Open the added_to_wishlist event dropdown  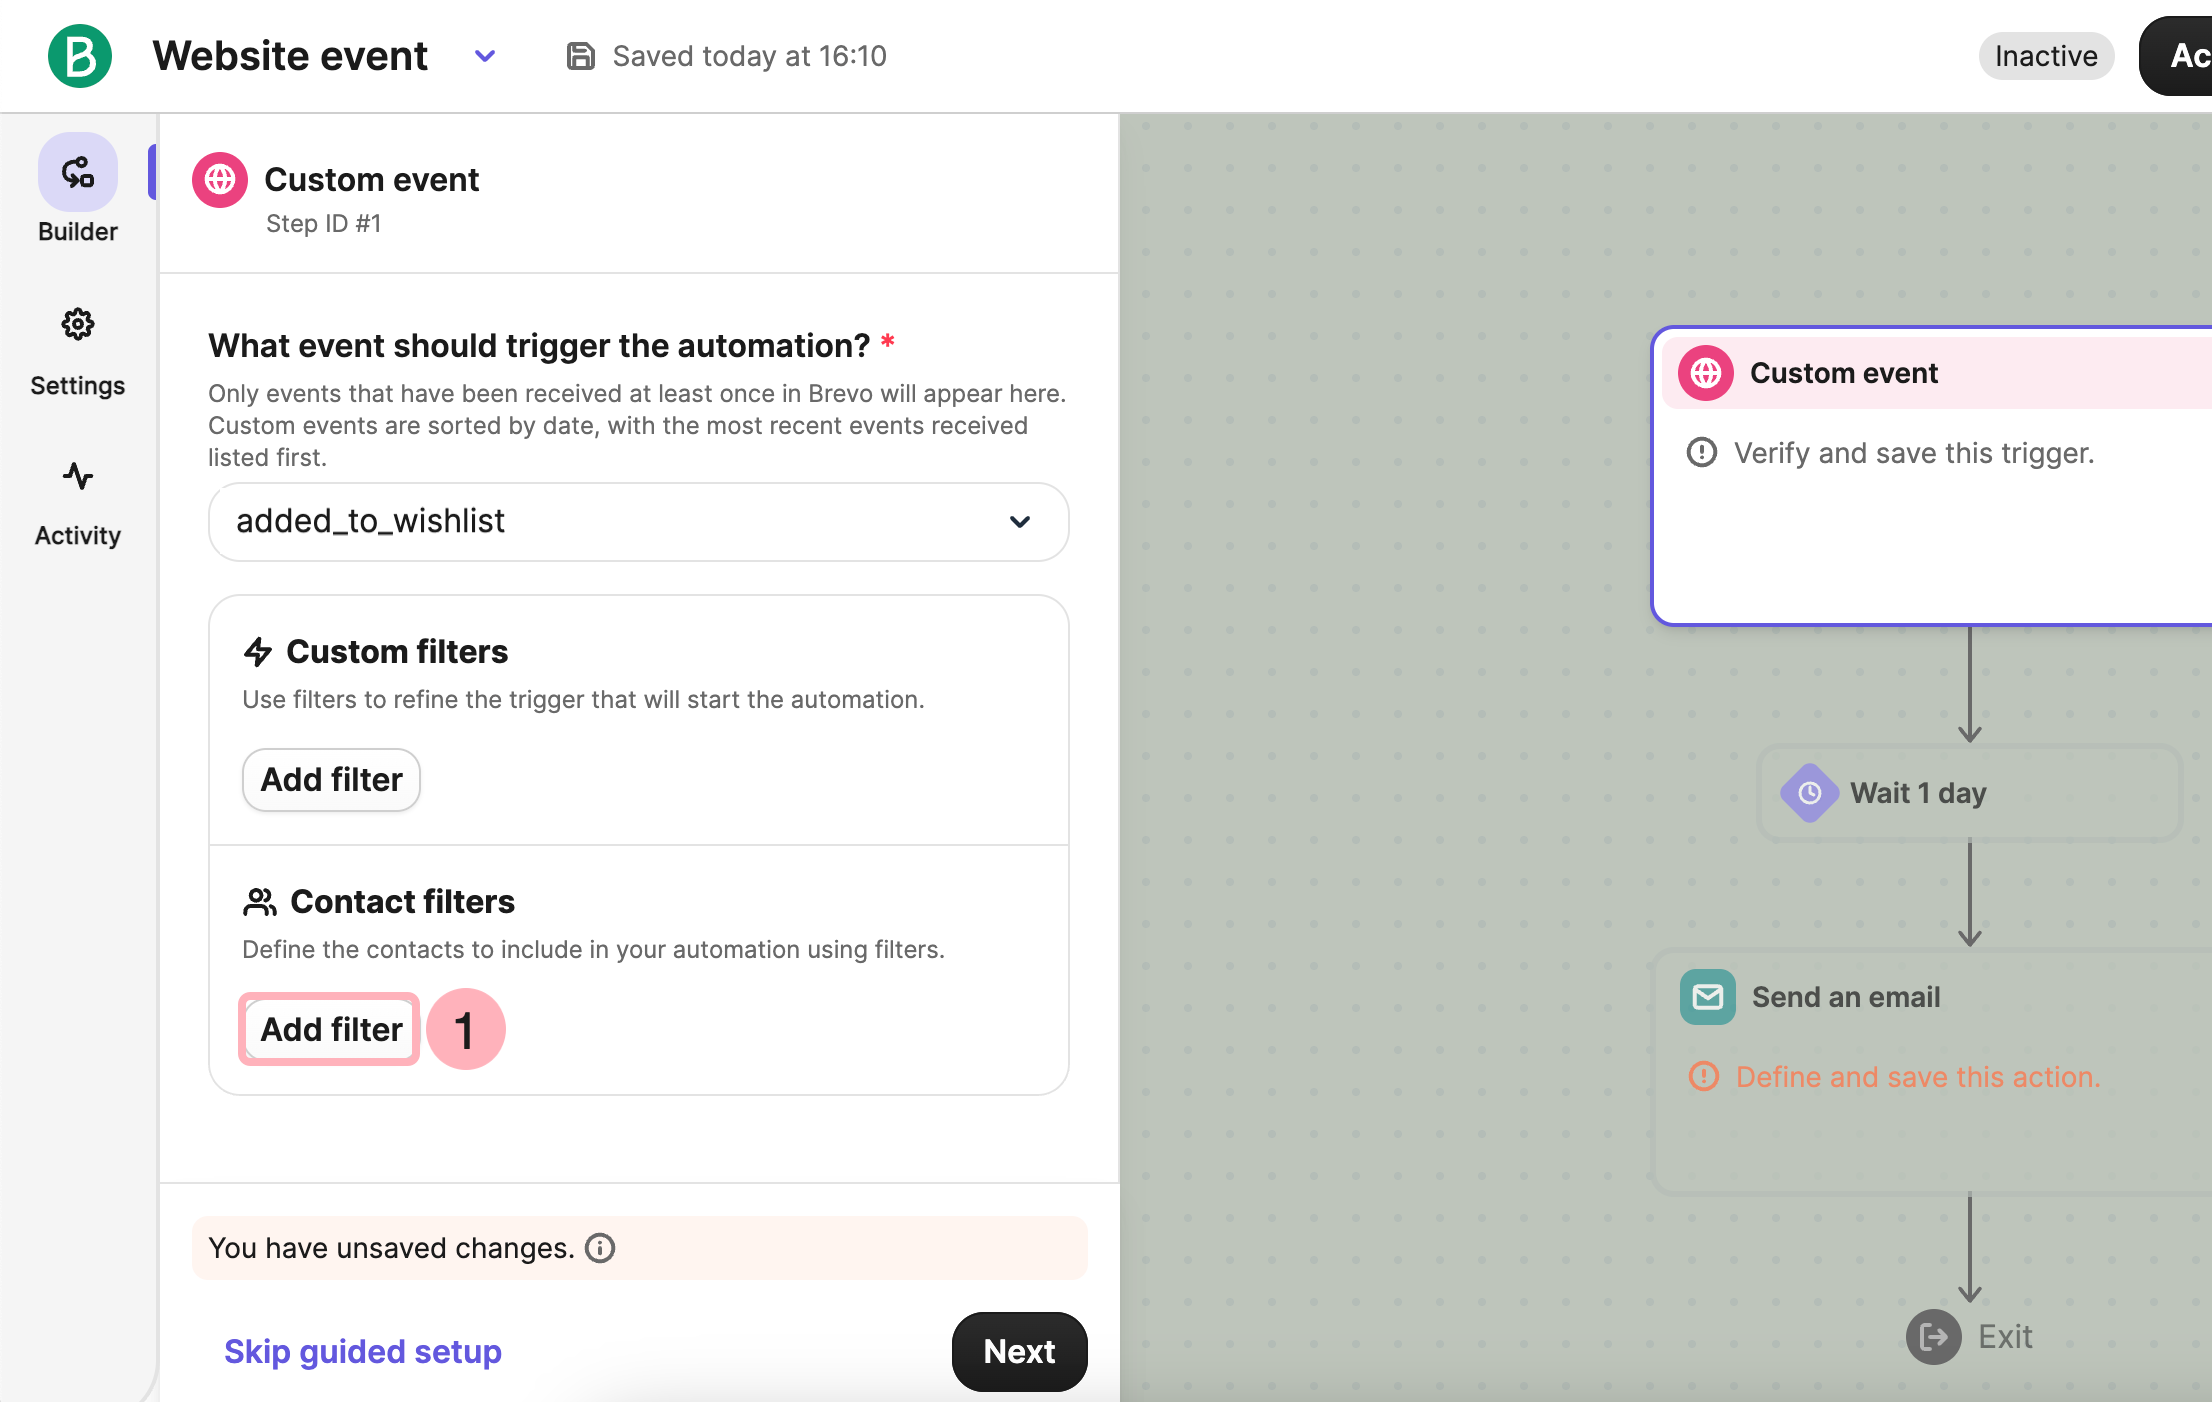[x=638, y=522]
